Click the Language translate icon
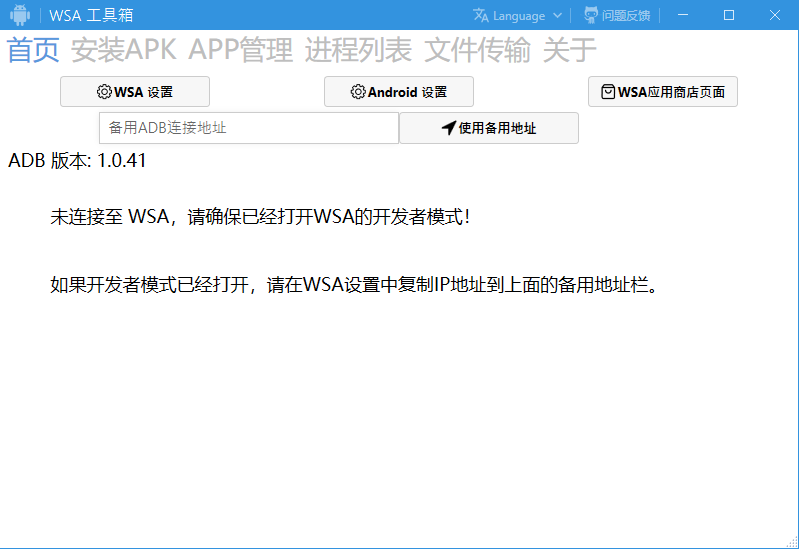 click(x=481, y=15)
